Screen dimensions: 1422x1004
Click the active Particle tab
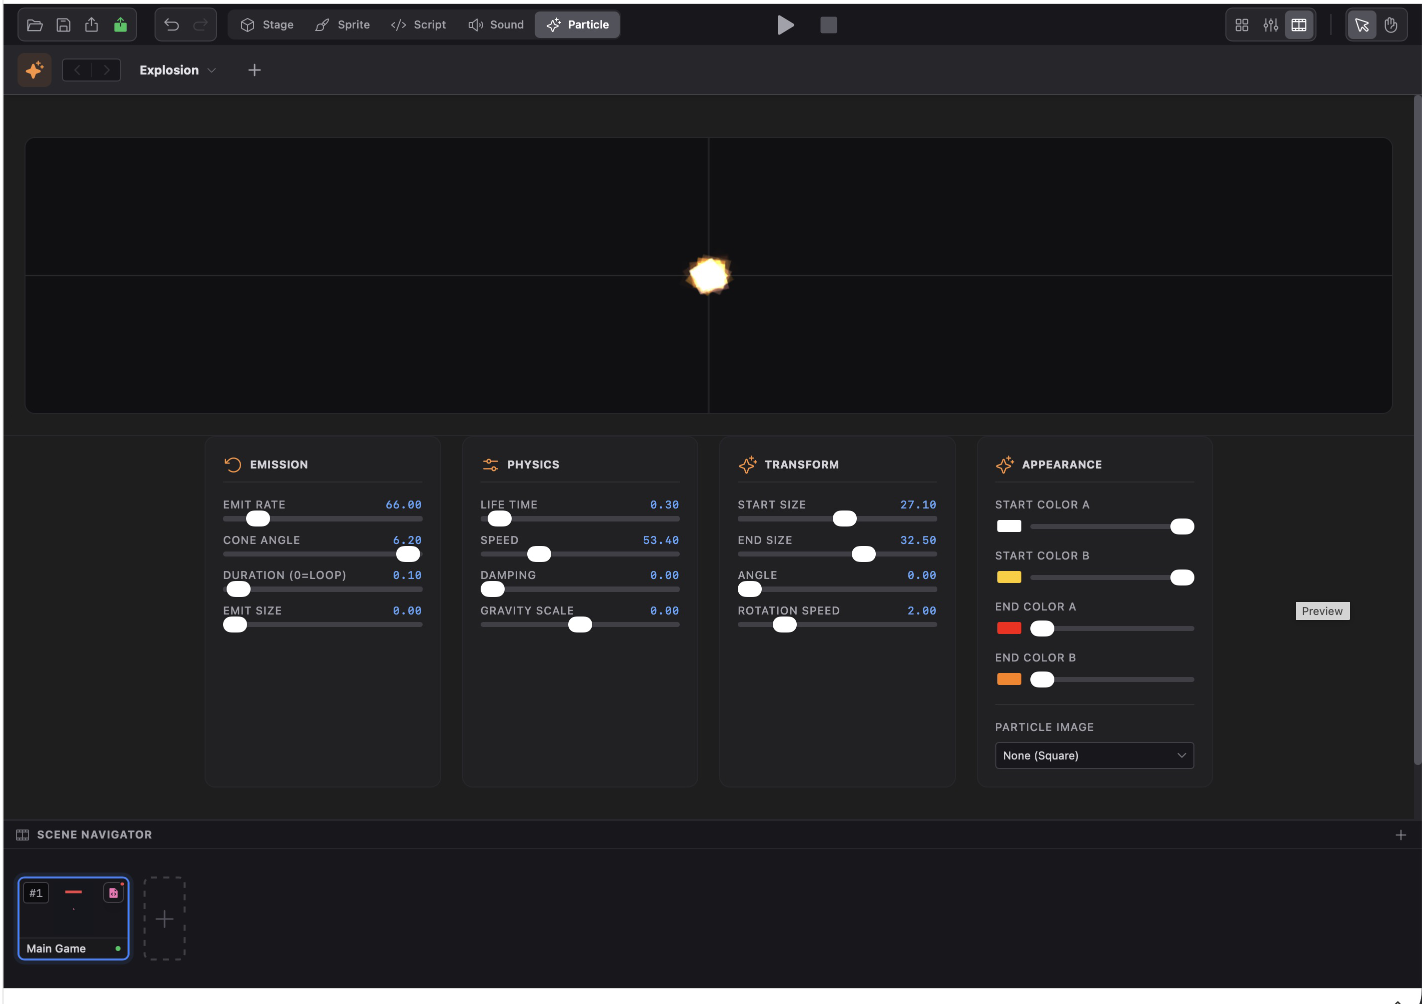point(578,25)
